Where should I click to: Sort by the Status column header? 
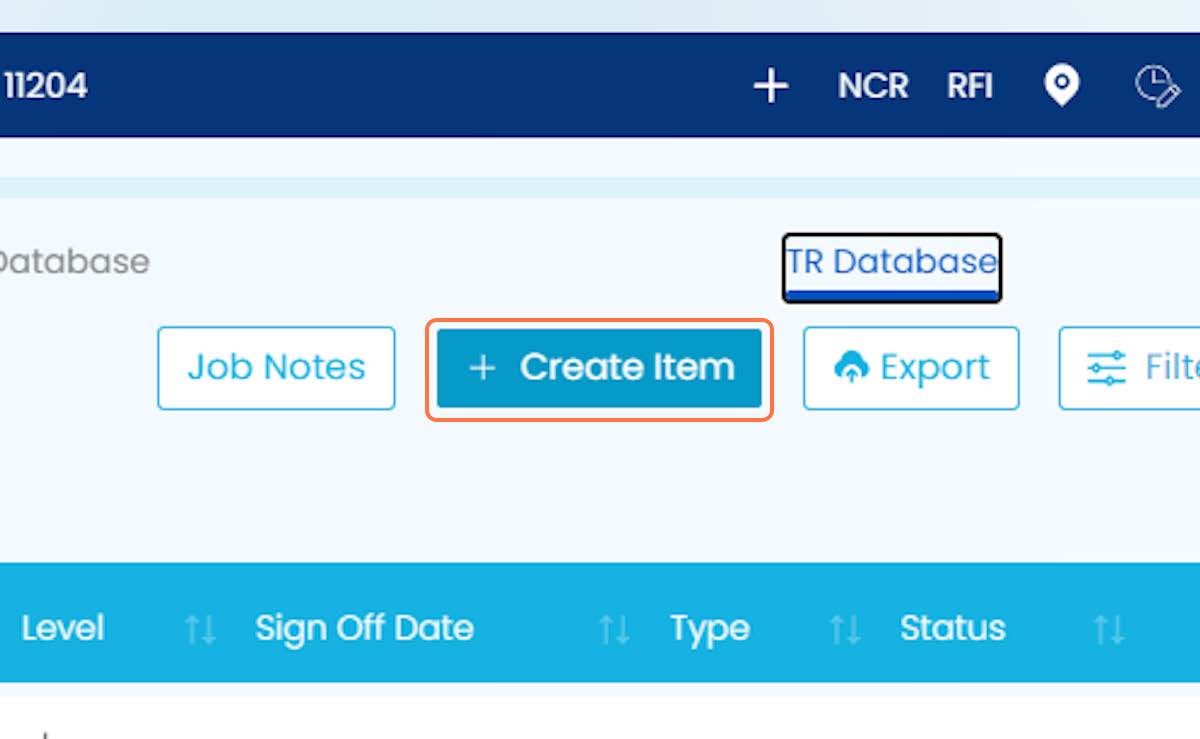click(953, 629)
